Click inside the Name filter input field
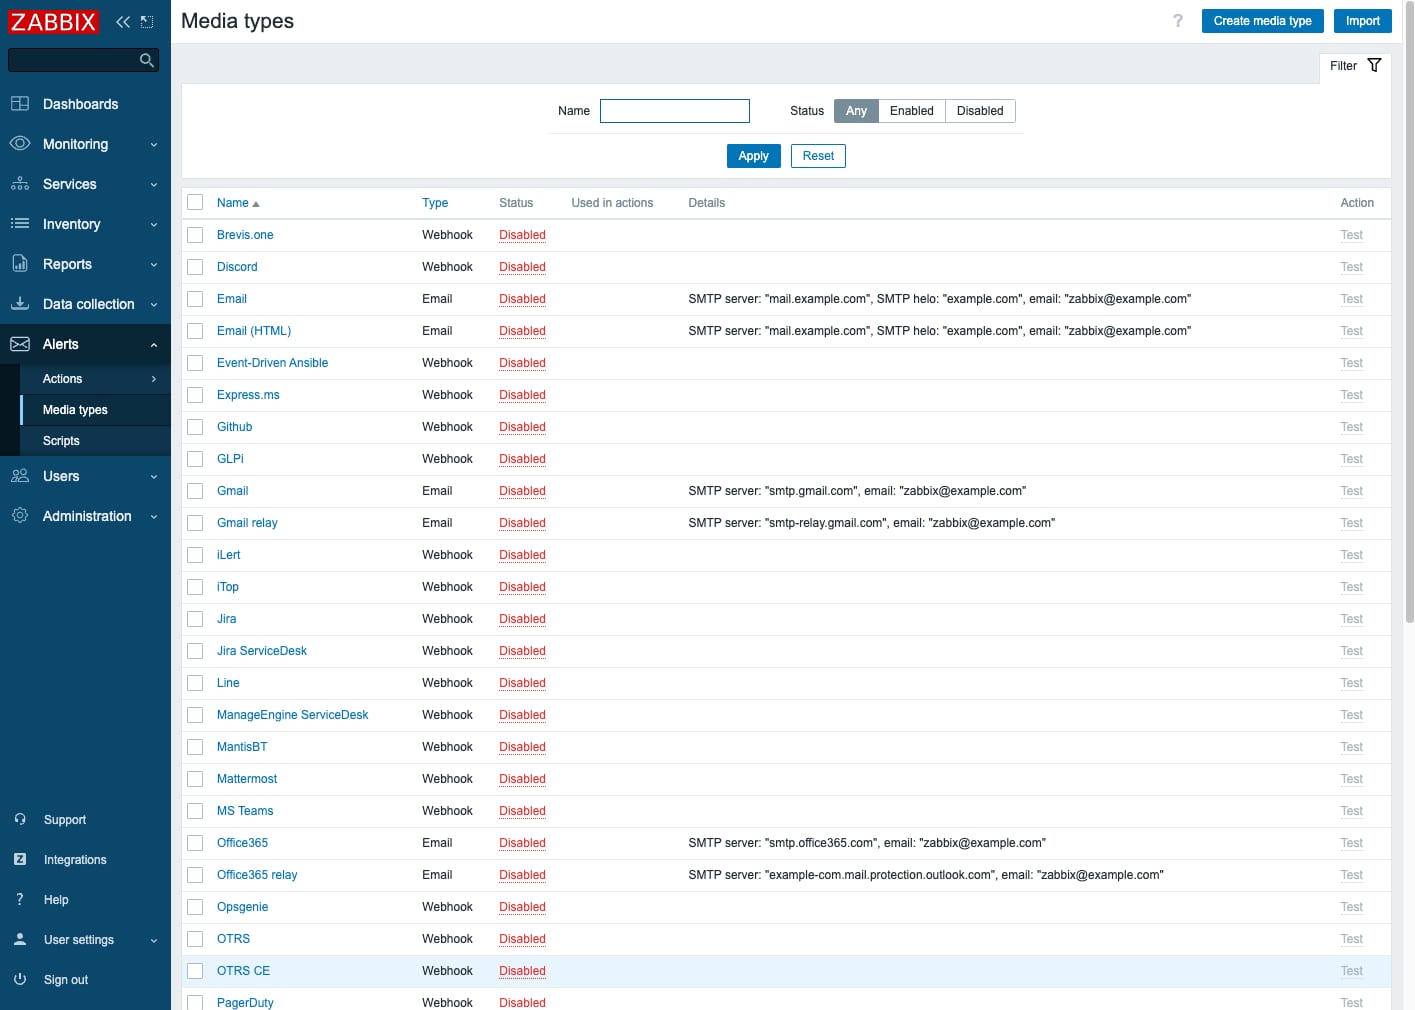 coord(674,110)
